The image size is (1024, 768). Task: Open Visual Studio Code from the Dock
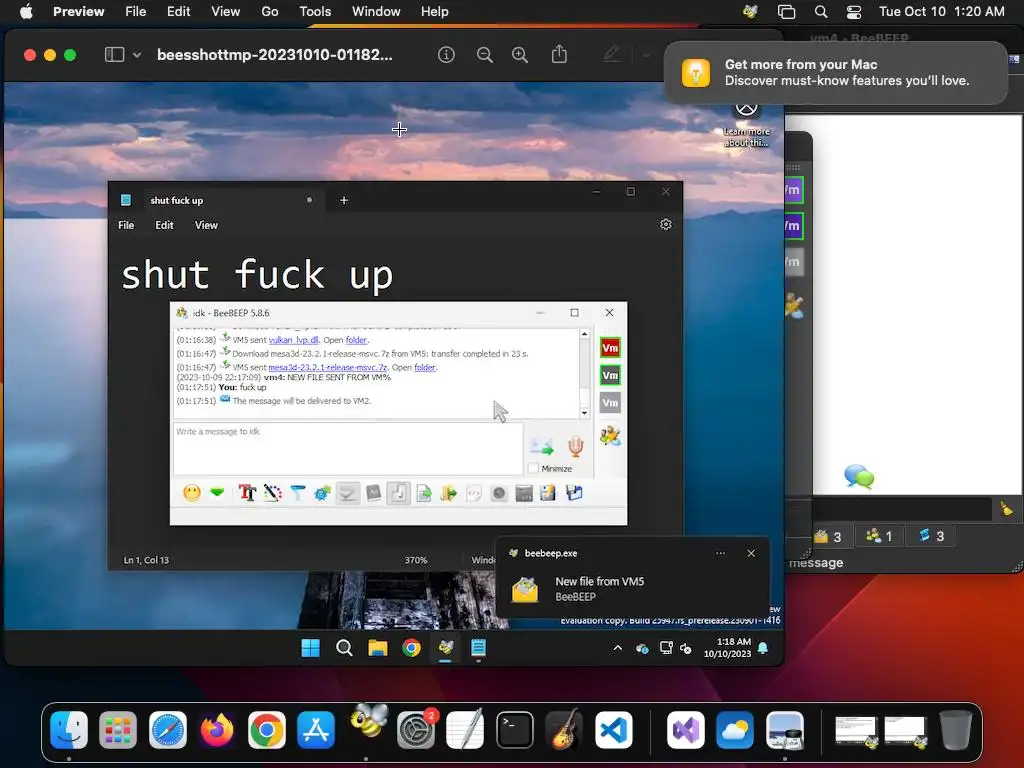point(613,729)
